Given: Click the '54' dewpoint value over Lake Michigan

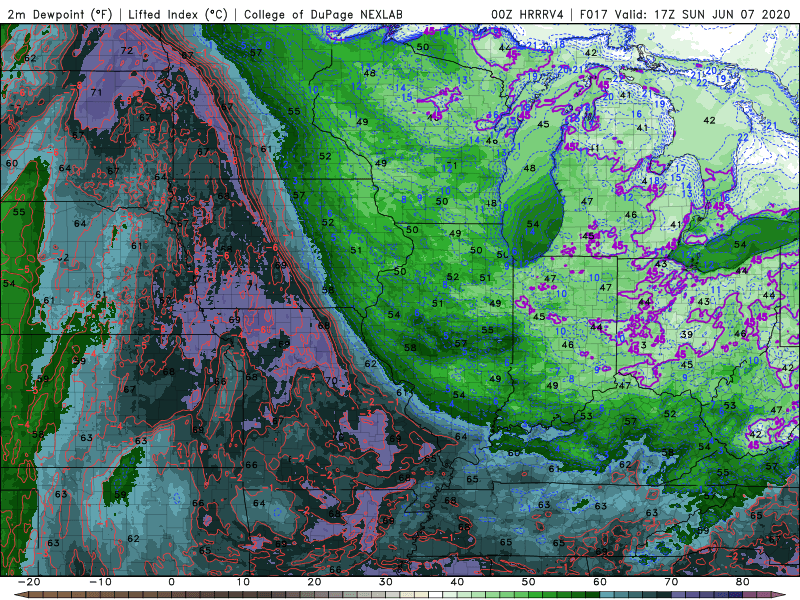Looking at the screenshot, I should point(533,223).
